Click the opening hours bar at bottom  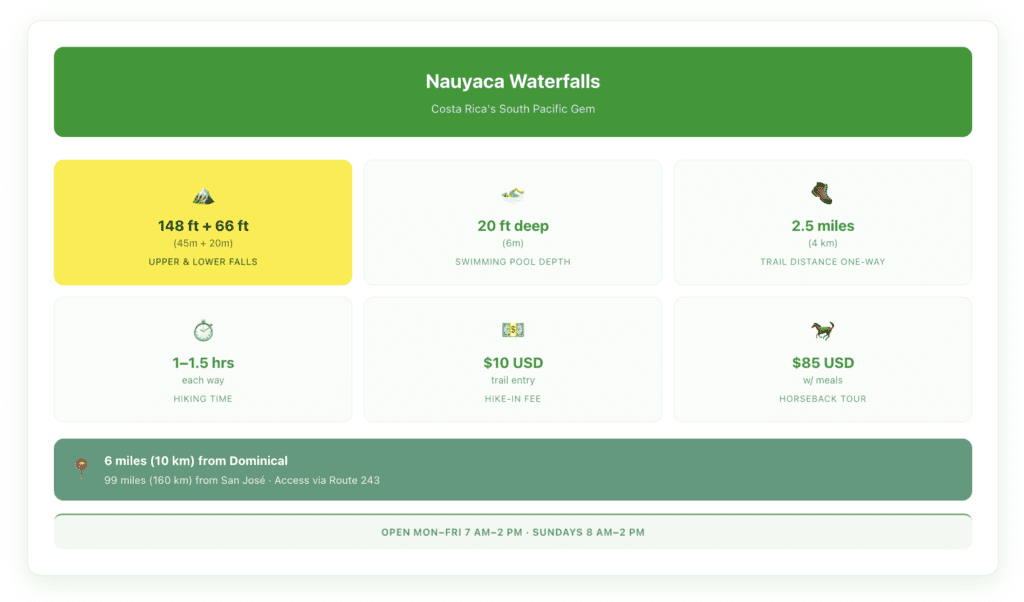pyautogui.click(x=512, y=532)
